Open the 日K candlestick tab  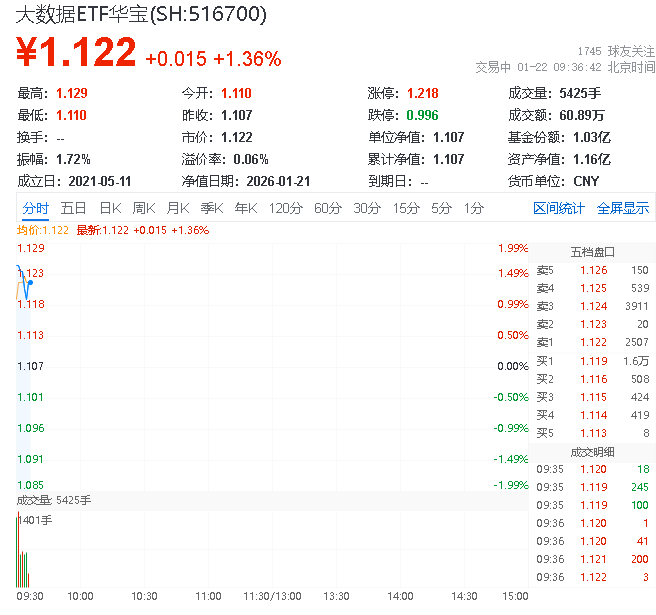(x=109, y=208)
